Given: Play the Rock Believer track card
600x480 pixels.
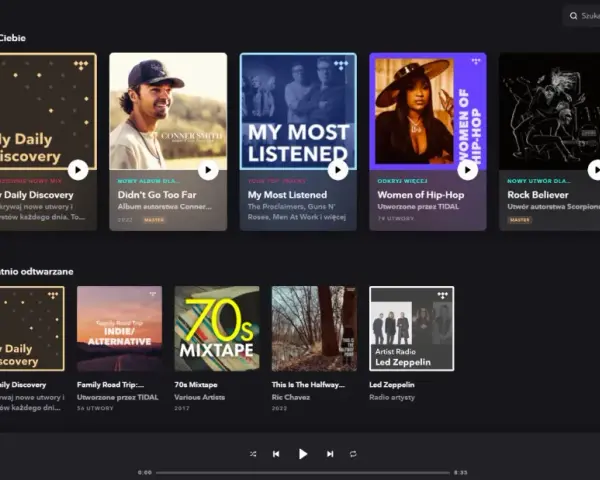Looking at the screenshot, I should pos(595,170).
